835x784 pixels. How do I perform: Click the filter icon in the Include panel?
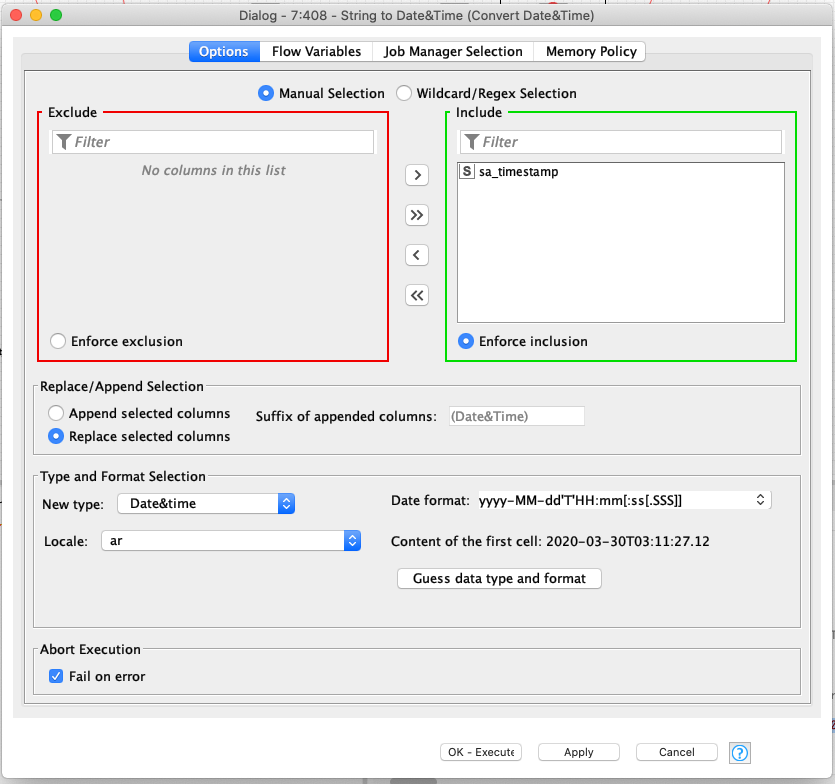473,141
